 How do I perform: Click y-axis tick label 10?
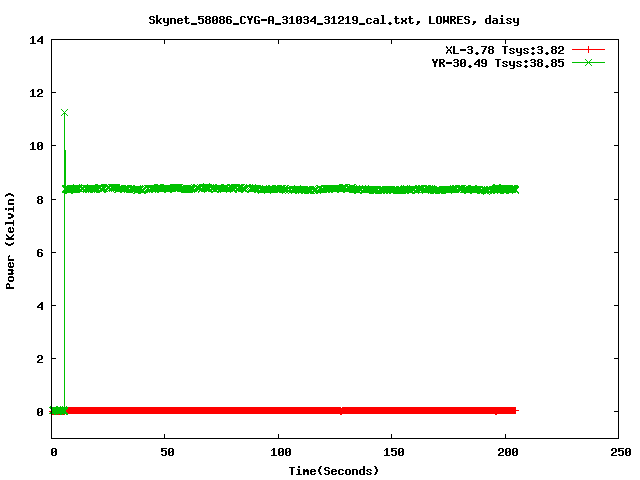[x=36, y=146]
